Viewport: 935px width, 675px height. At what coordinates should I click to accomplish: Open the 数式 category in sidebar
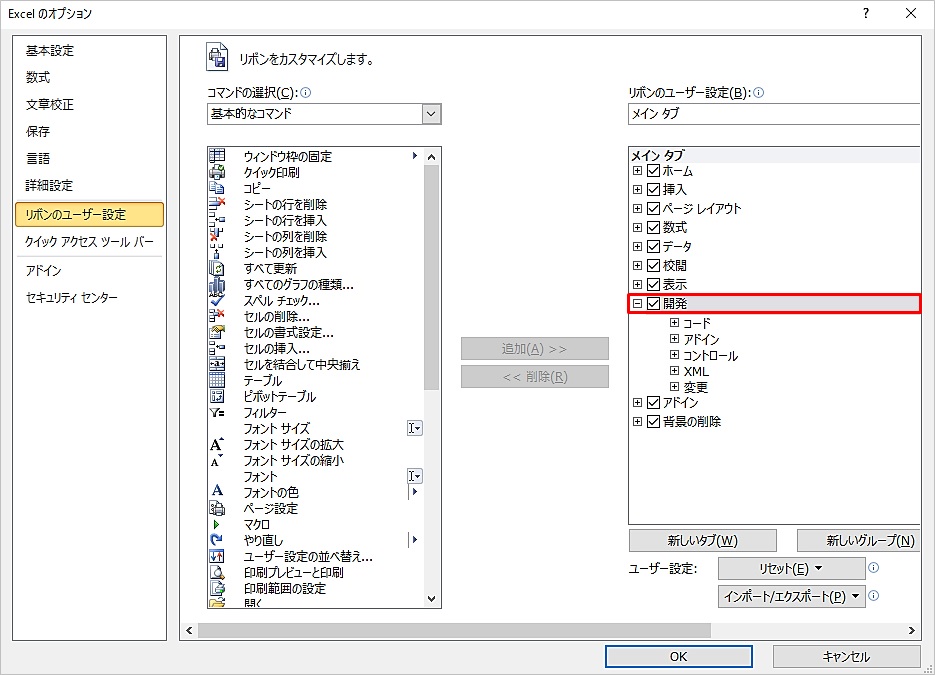tap(38, 77)
